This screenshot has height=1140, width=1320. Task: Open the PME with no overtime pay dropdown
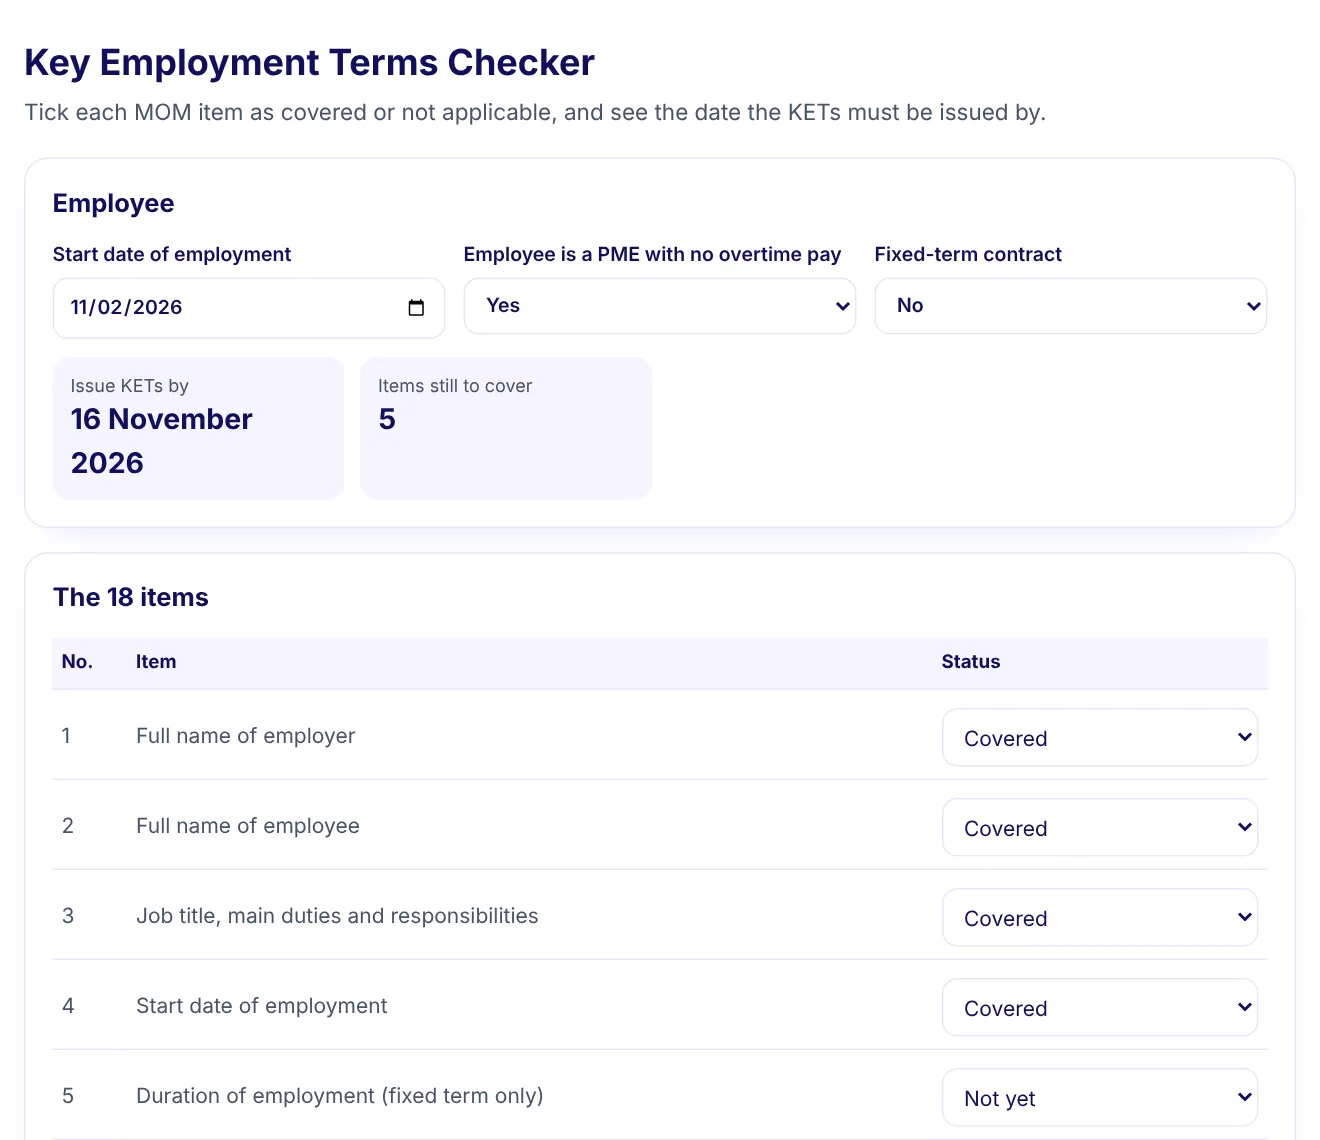point(660,306)
